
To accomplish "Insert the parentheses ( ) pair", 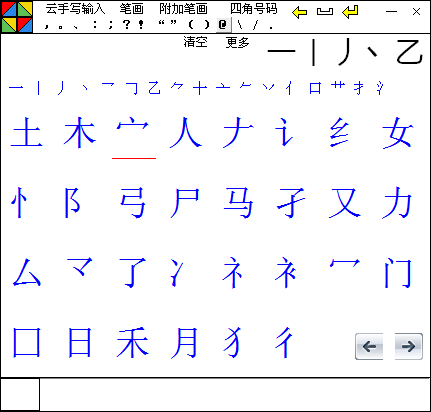I will click(199, 24).
